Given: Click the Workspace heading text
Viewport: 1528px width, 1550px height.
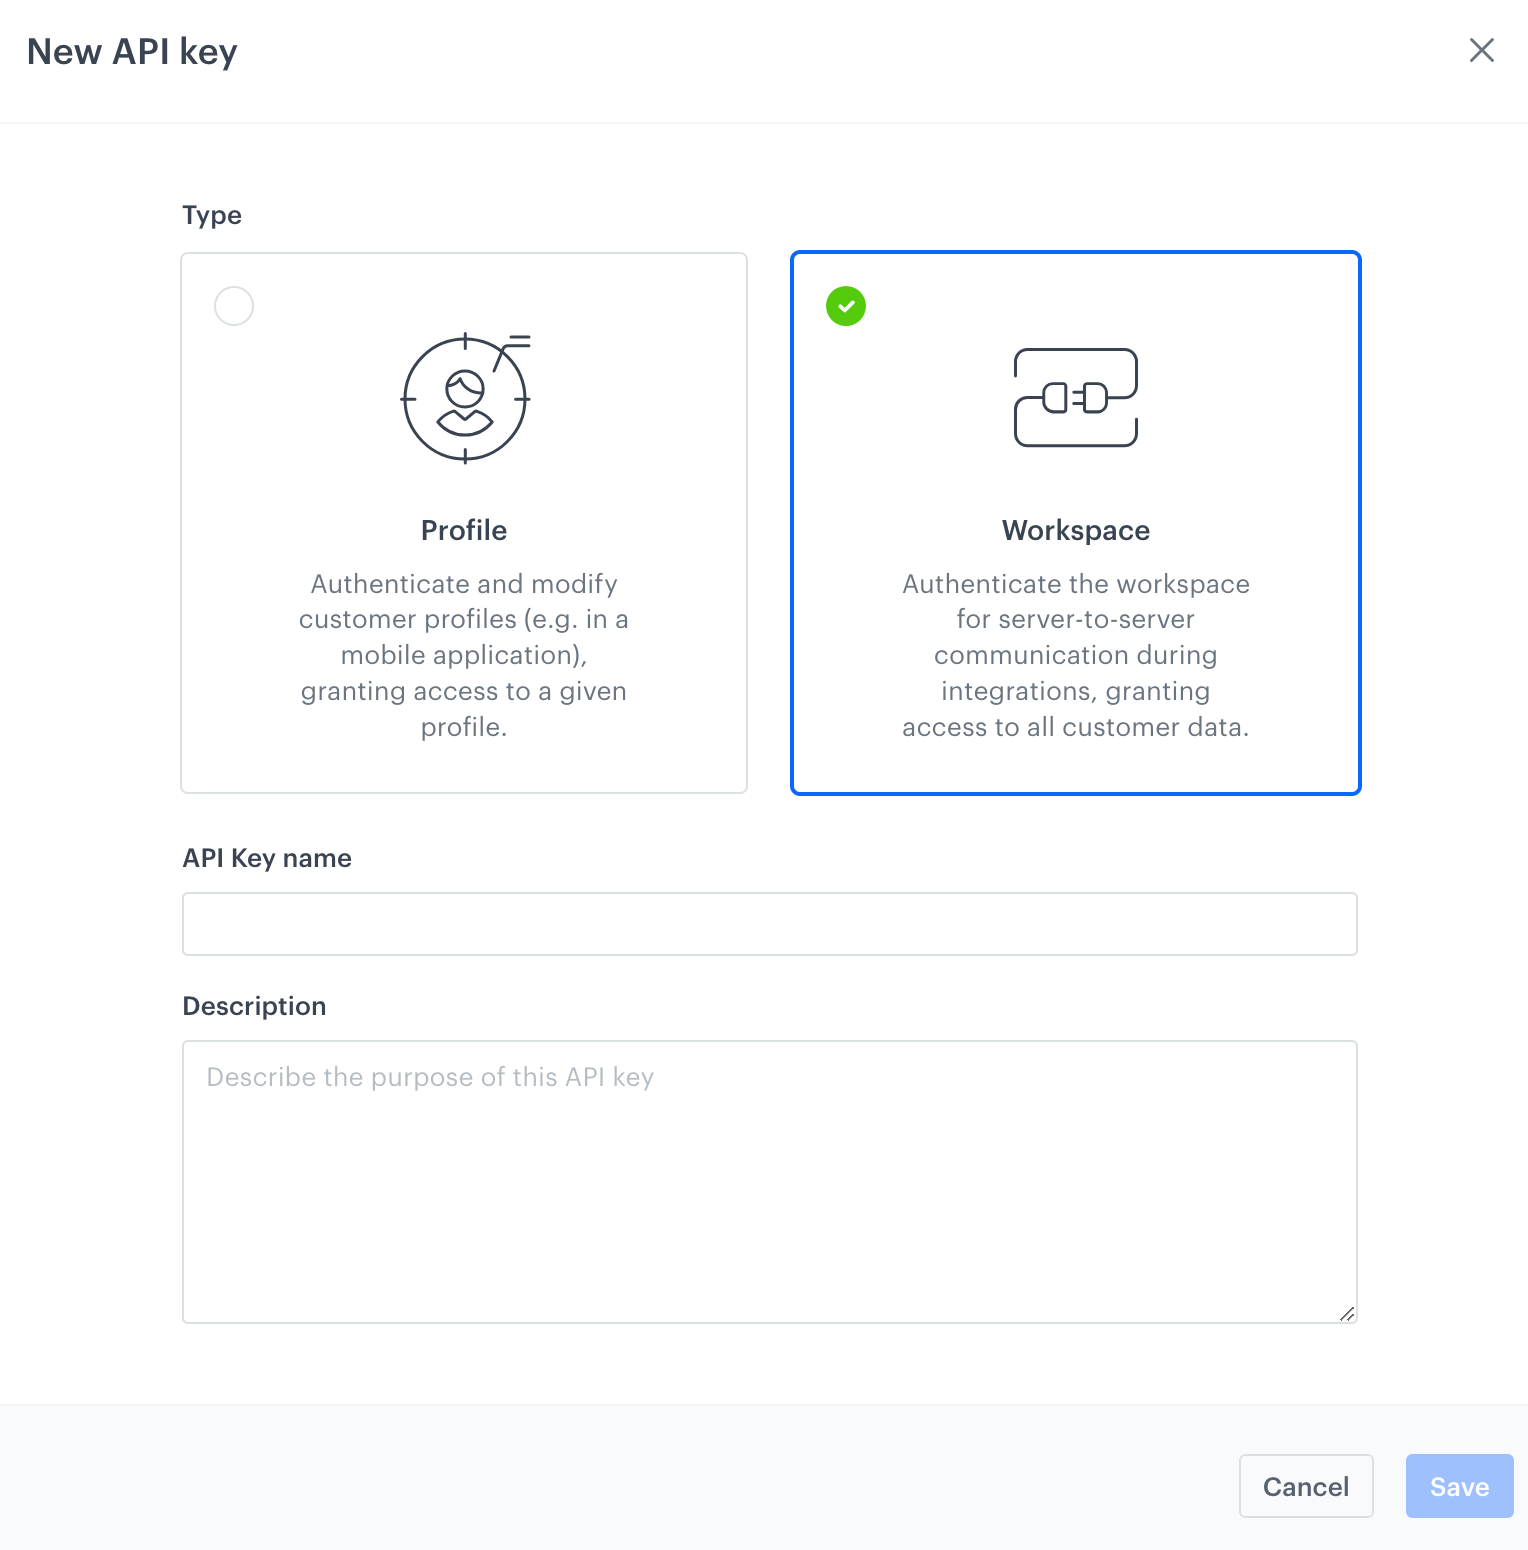Looking at the screenshot, I should click(x=1075, y=530).
